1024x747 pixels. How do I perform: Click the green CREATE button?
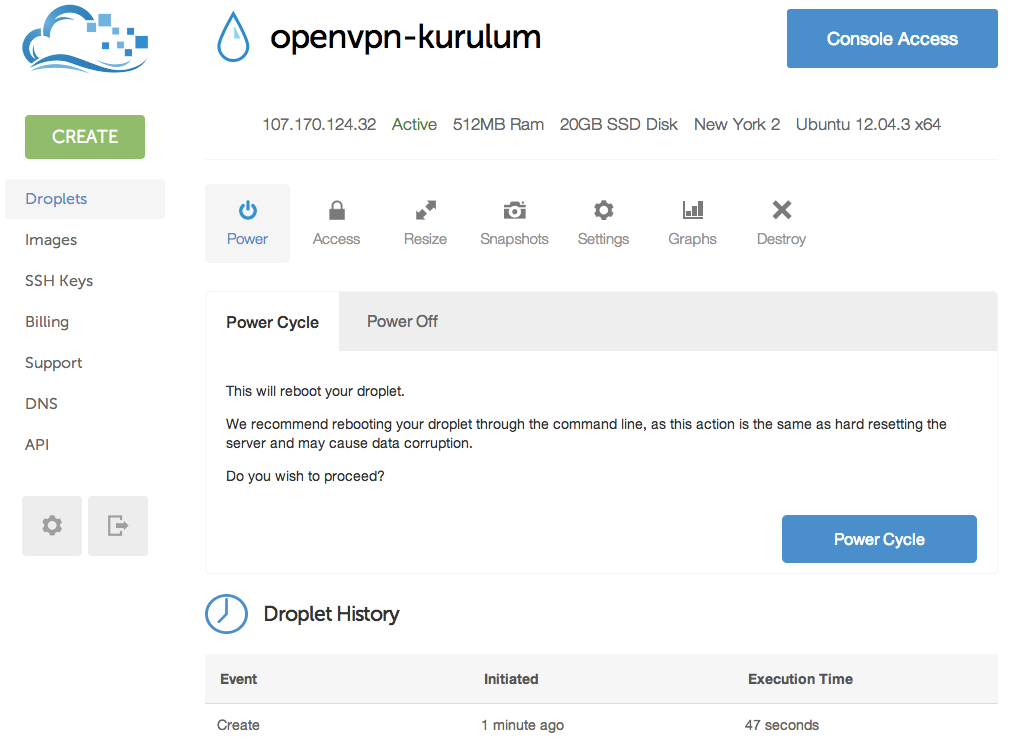pyautogui.click(x=85, y=137)
